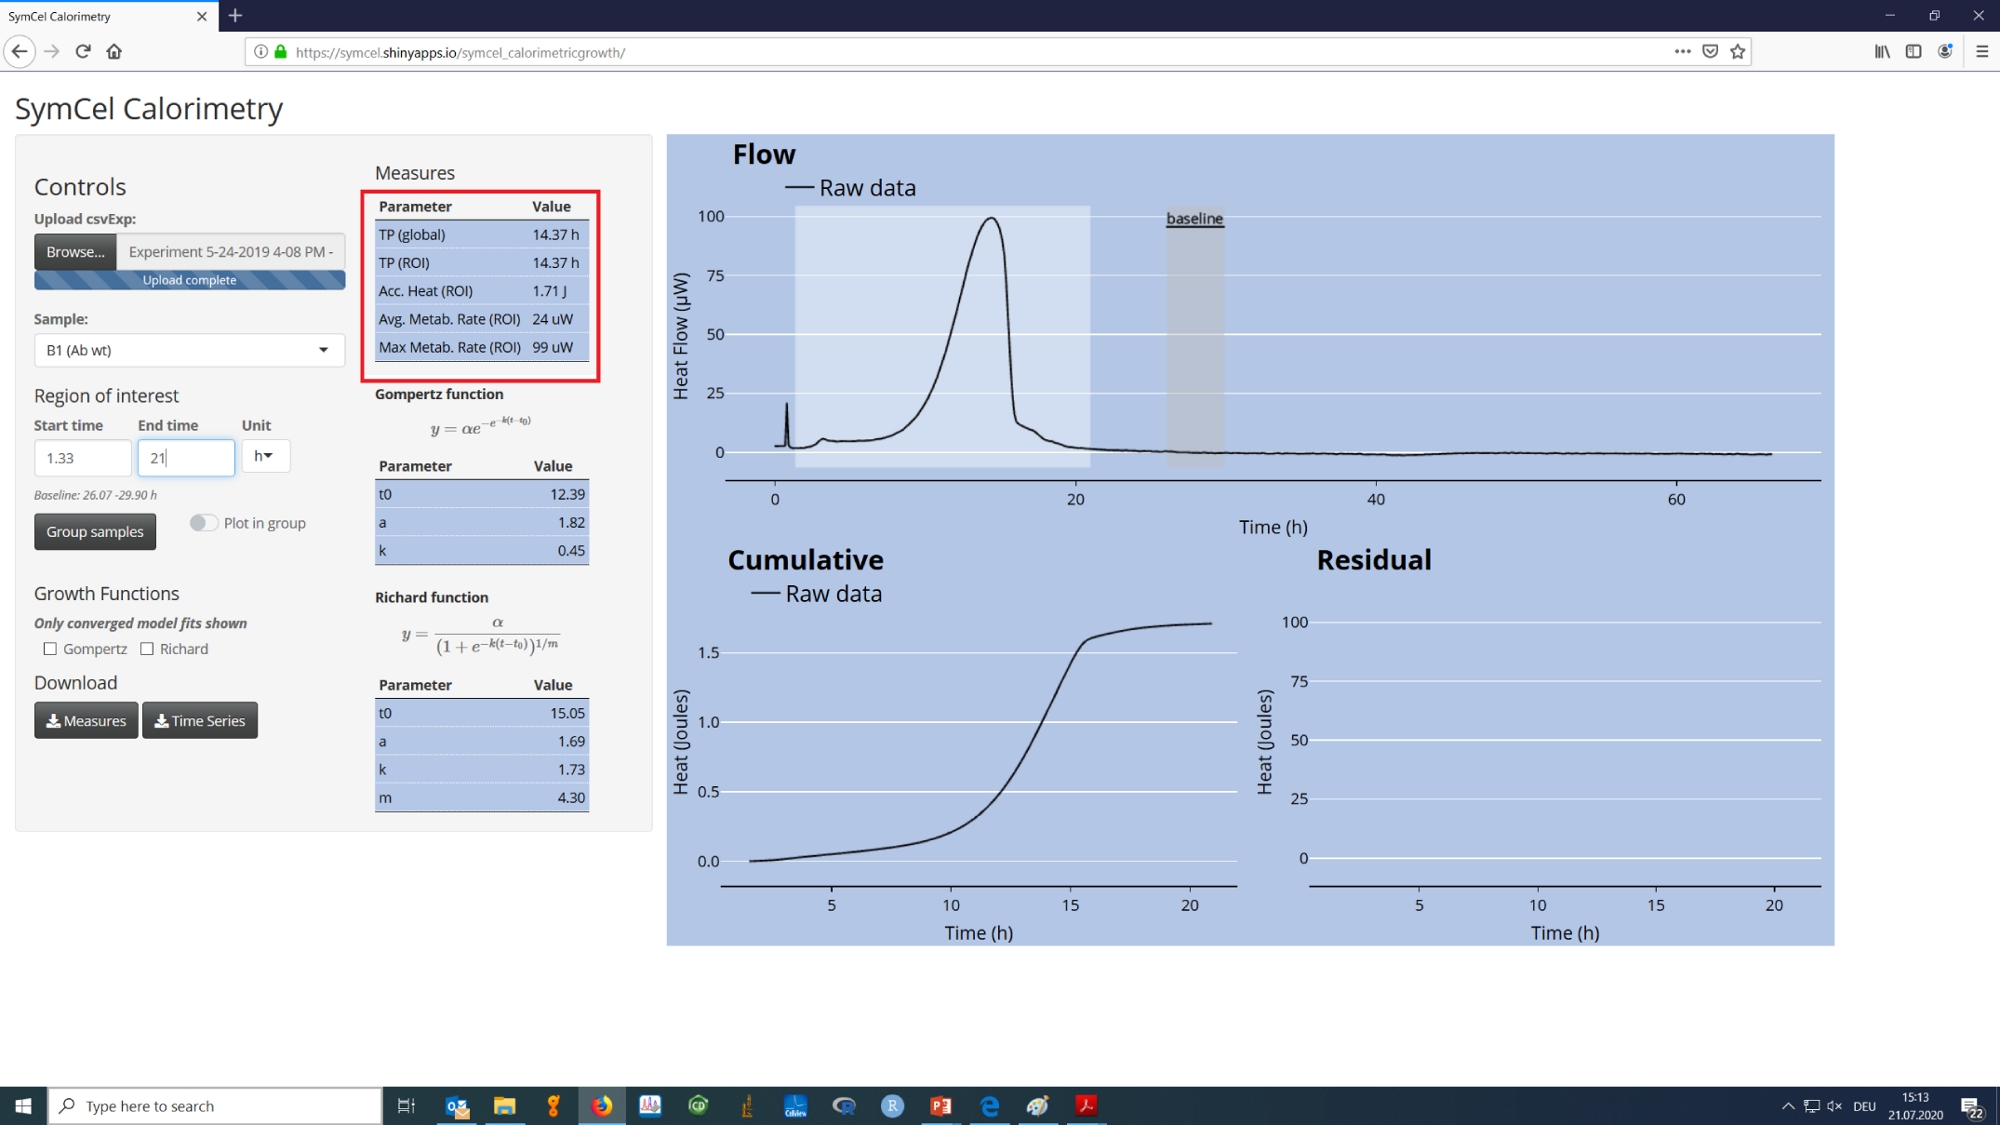The image size is (2000, 1125).
Task: Click the Group samples button
Action: pyautogui.click(x=95, y=532)
